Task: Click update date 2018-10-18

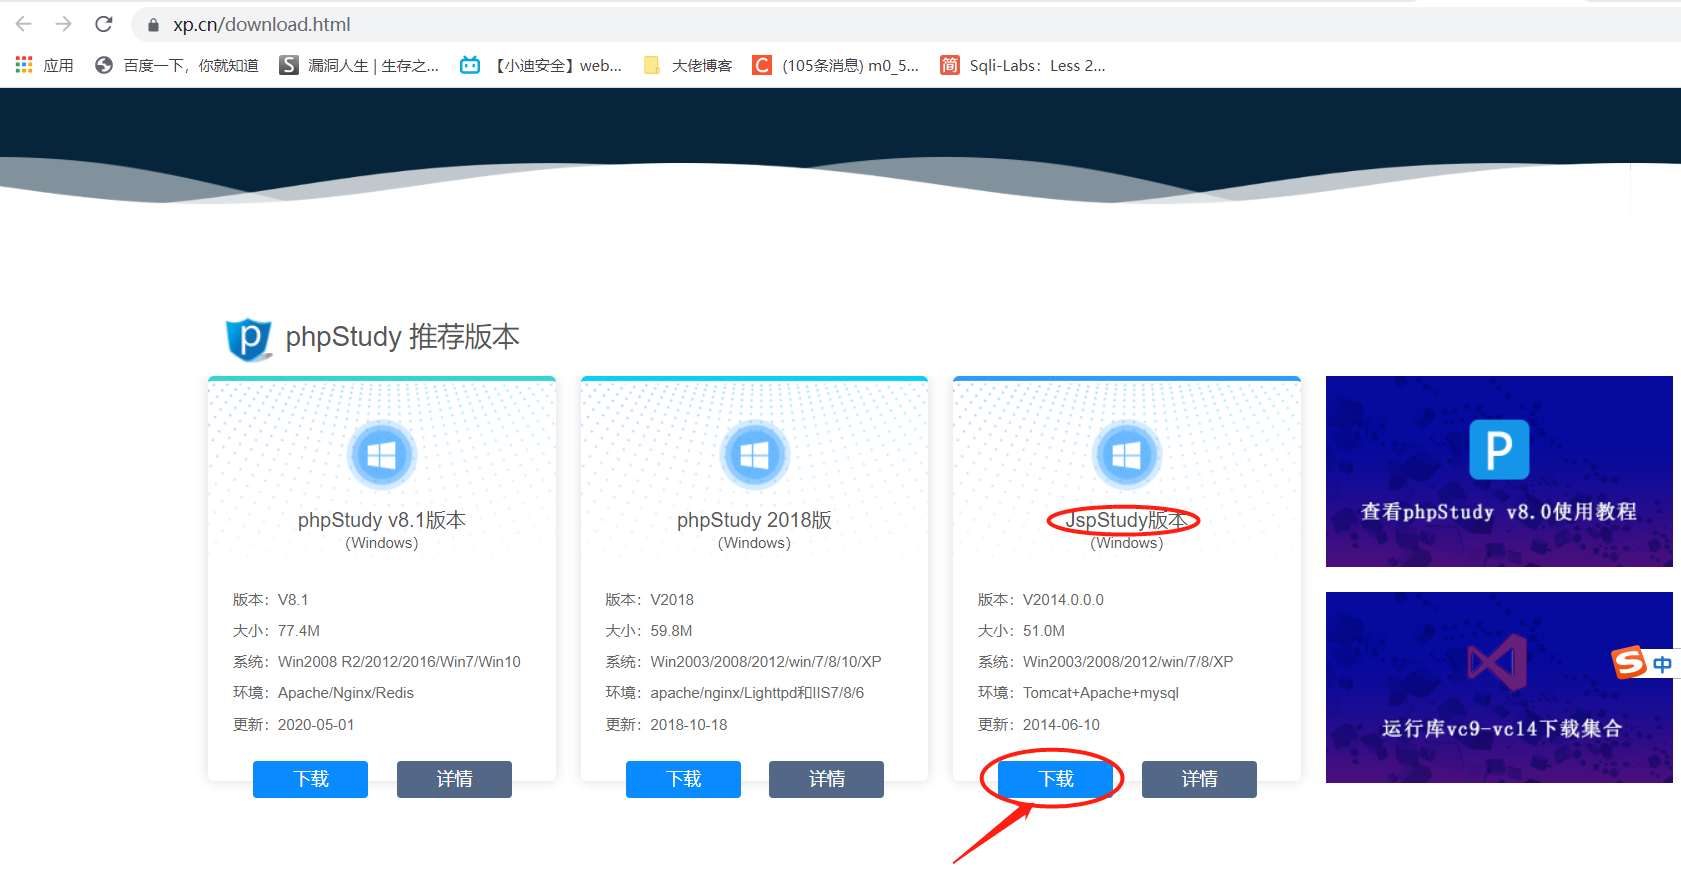Action: tap(689, 725)
